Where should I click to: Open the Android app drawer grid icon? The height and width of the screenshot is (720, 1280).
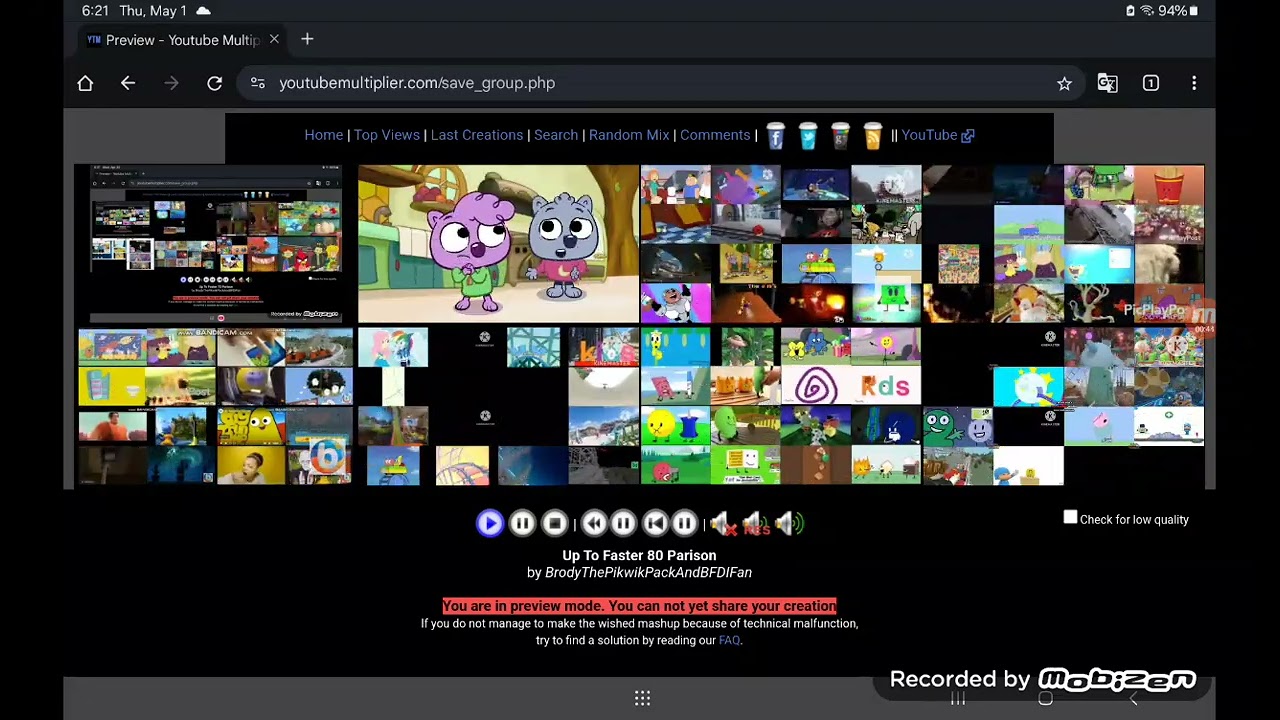pos(642,698)
